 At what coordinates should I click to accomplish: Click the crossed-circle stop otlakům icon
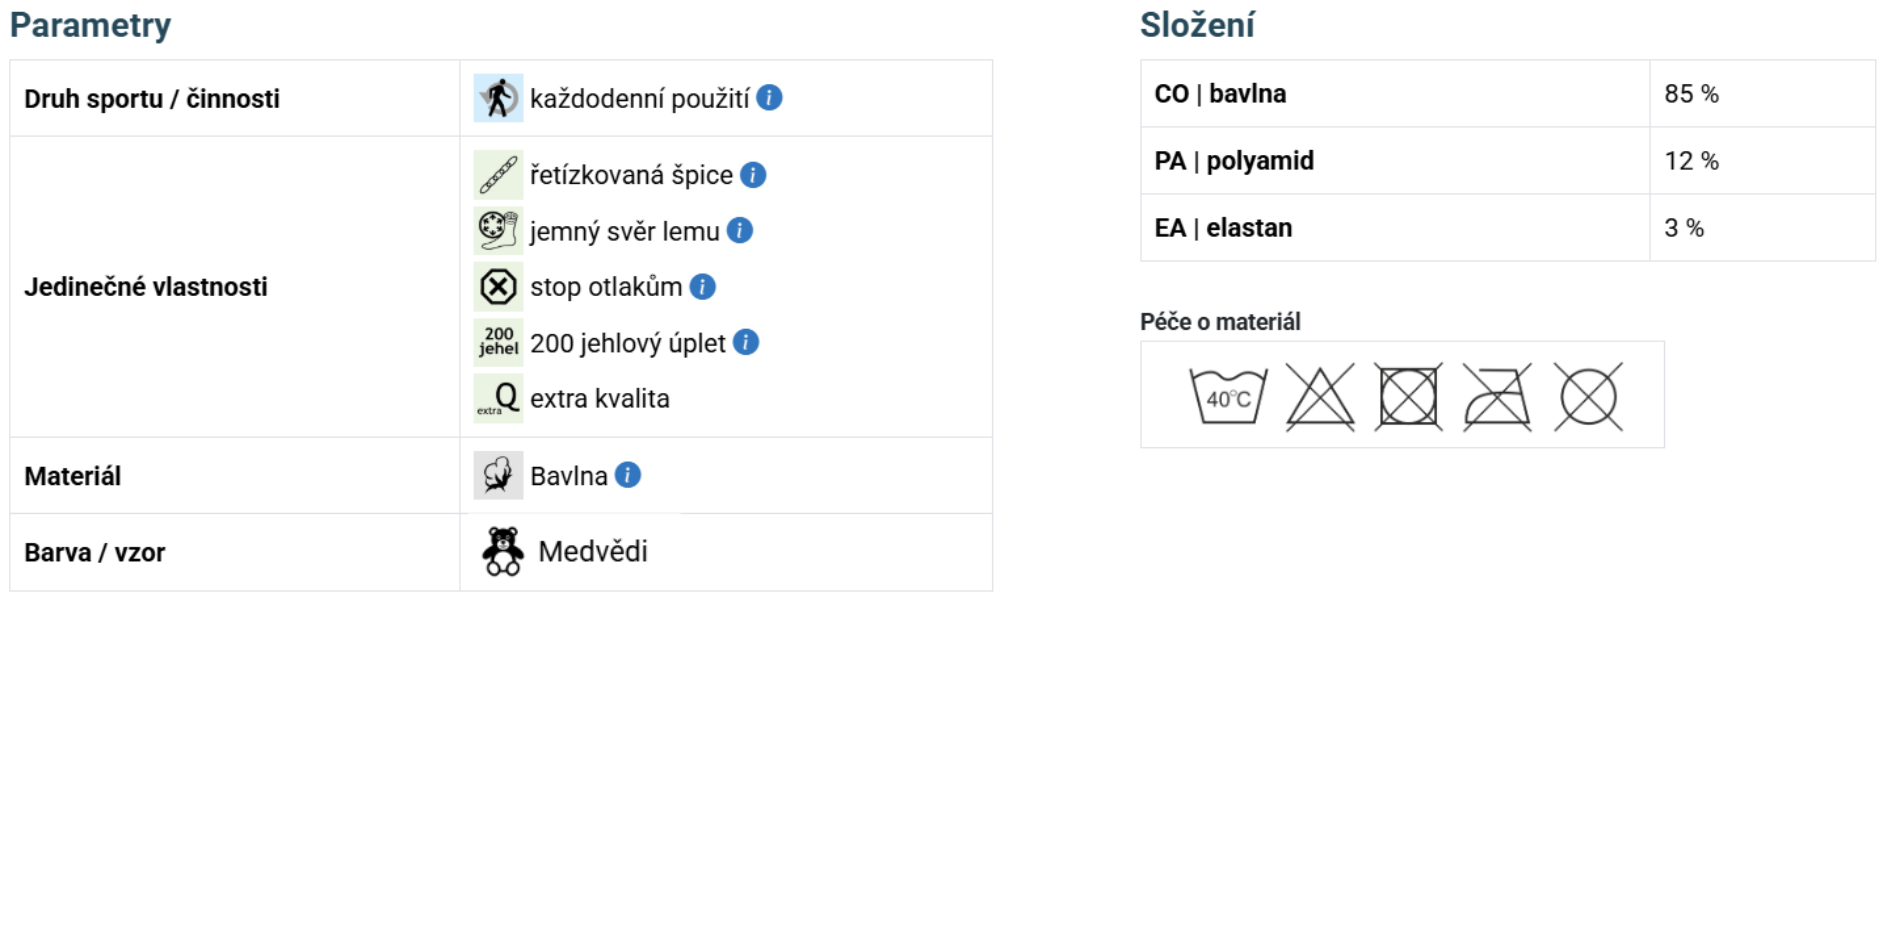tap(498, 287)
